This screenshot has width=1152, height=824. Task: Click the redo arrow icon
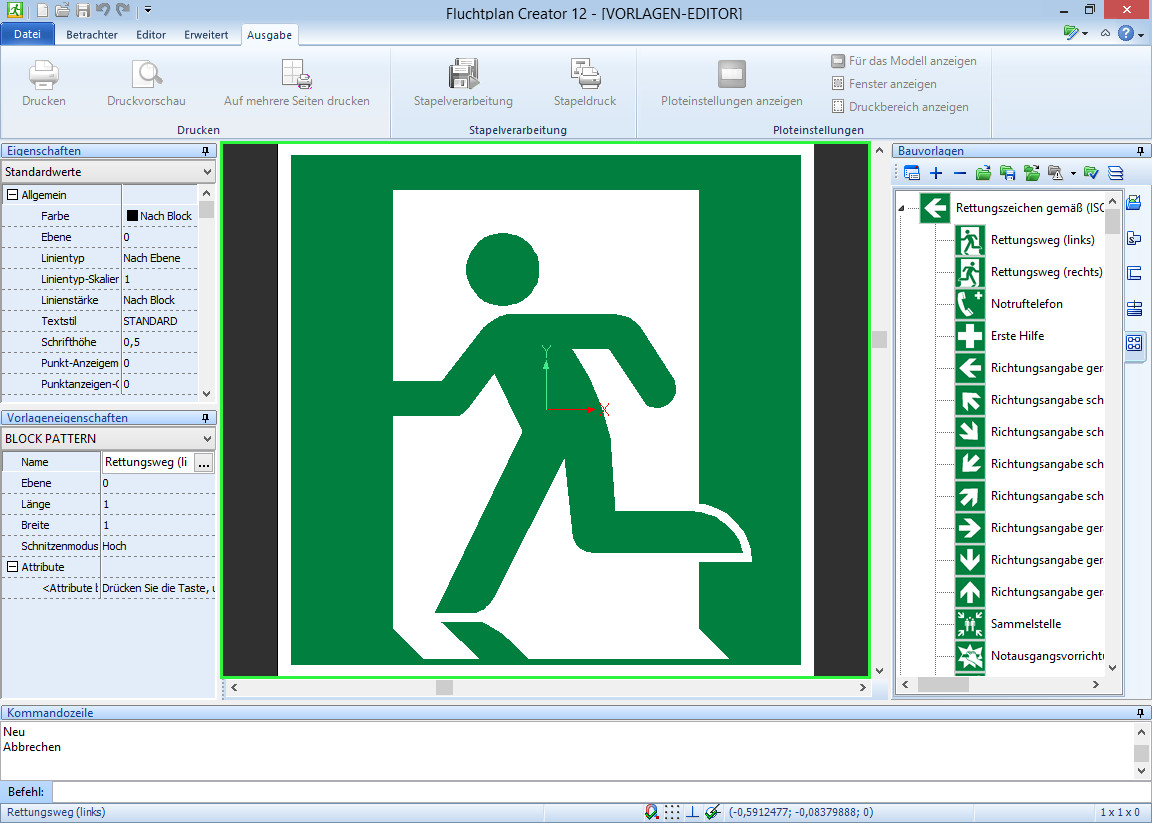[x=123, y=10]
